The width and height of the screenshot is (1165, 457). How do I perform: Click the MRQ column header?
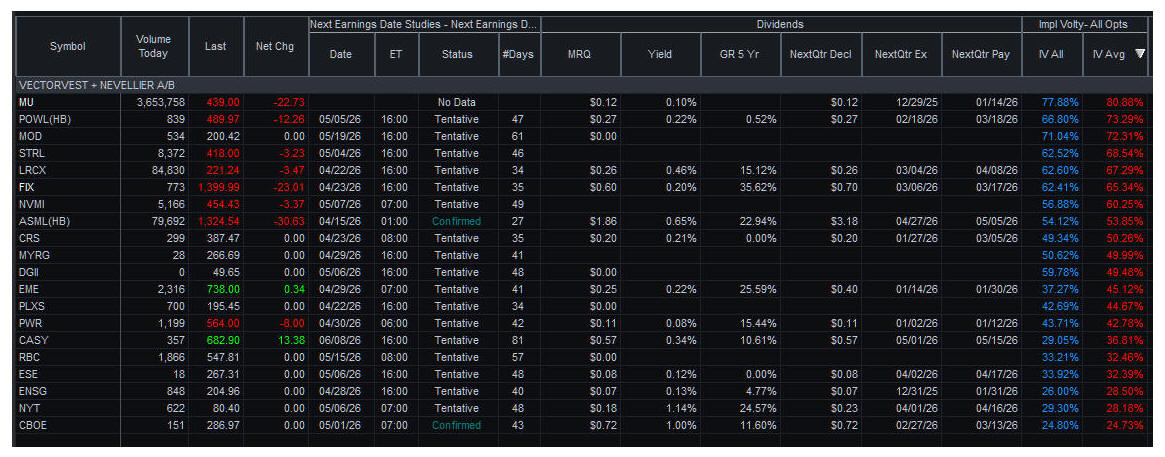[x=580, y=55]
